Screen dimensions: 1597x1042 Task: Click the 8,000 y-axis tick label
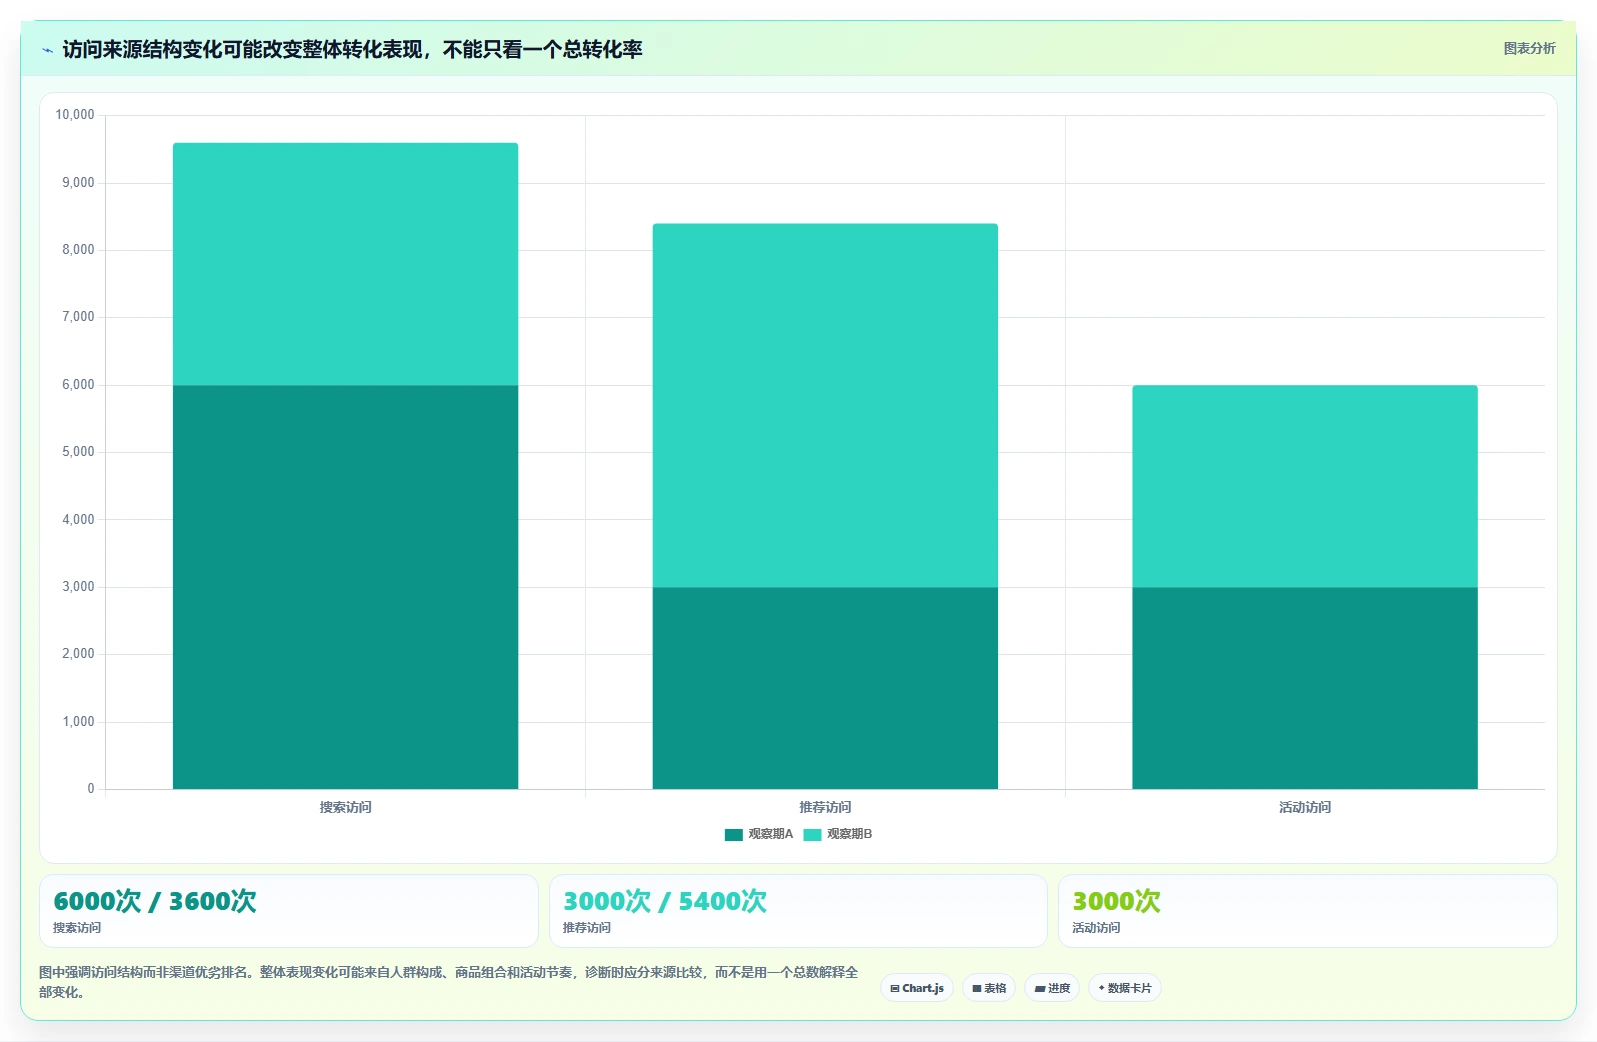click(x=78, y=250)
